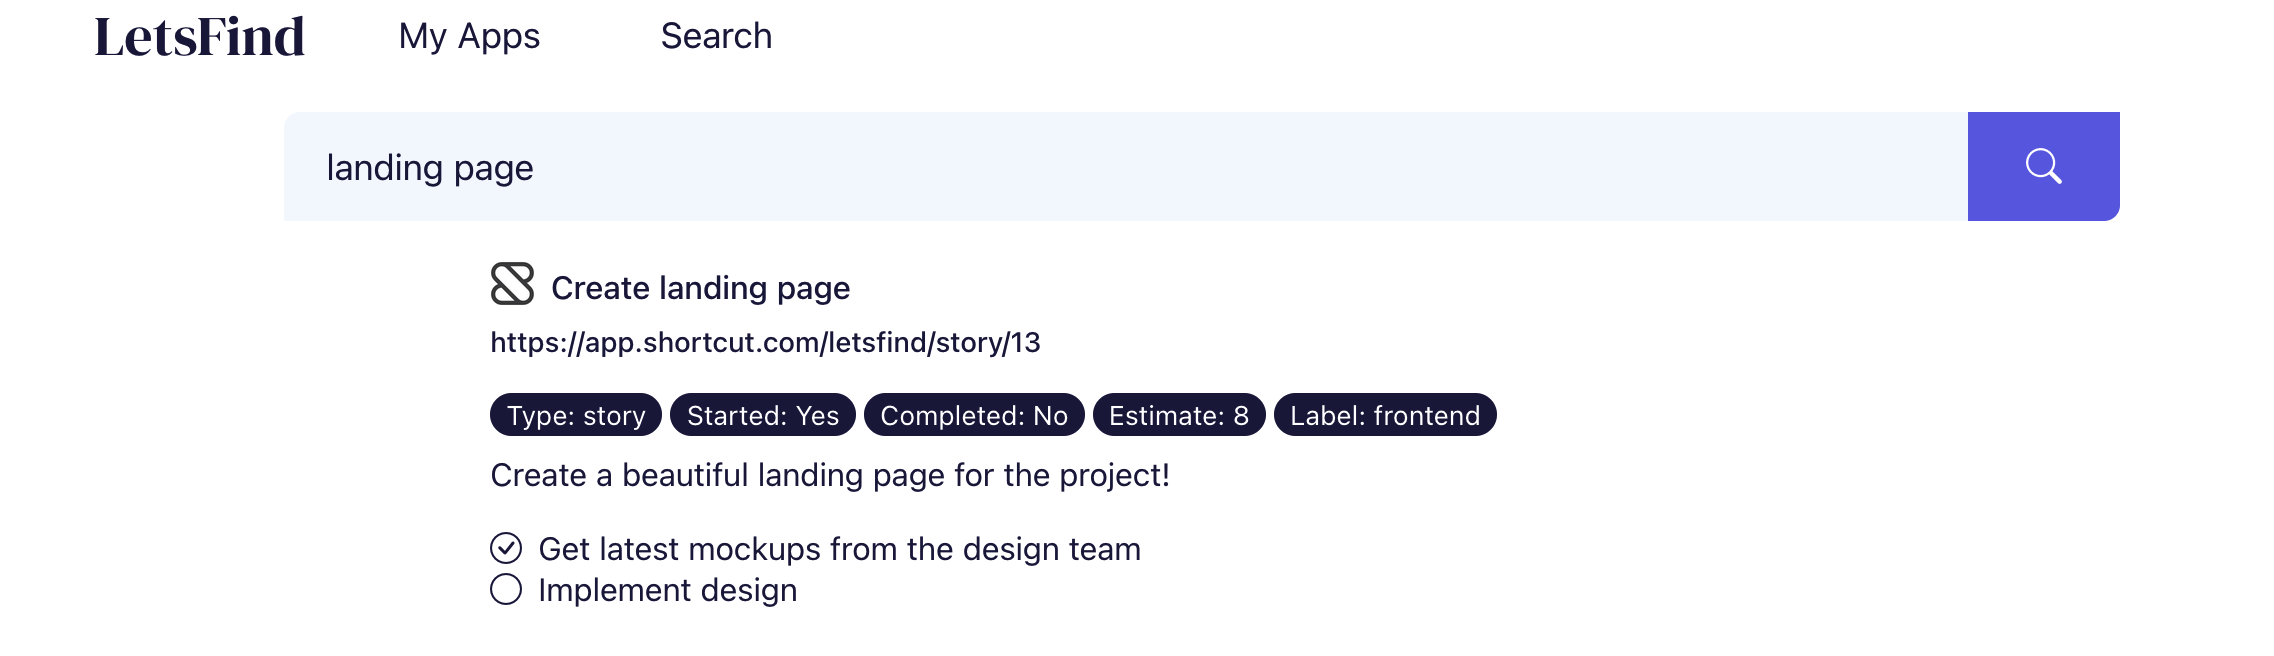2274x656 pixels.
Task: Select the 'Type: story' badge
Action: [574, 416]
